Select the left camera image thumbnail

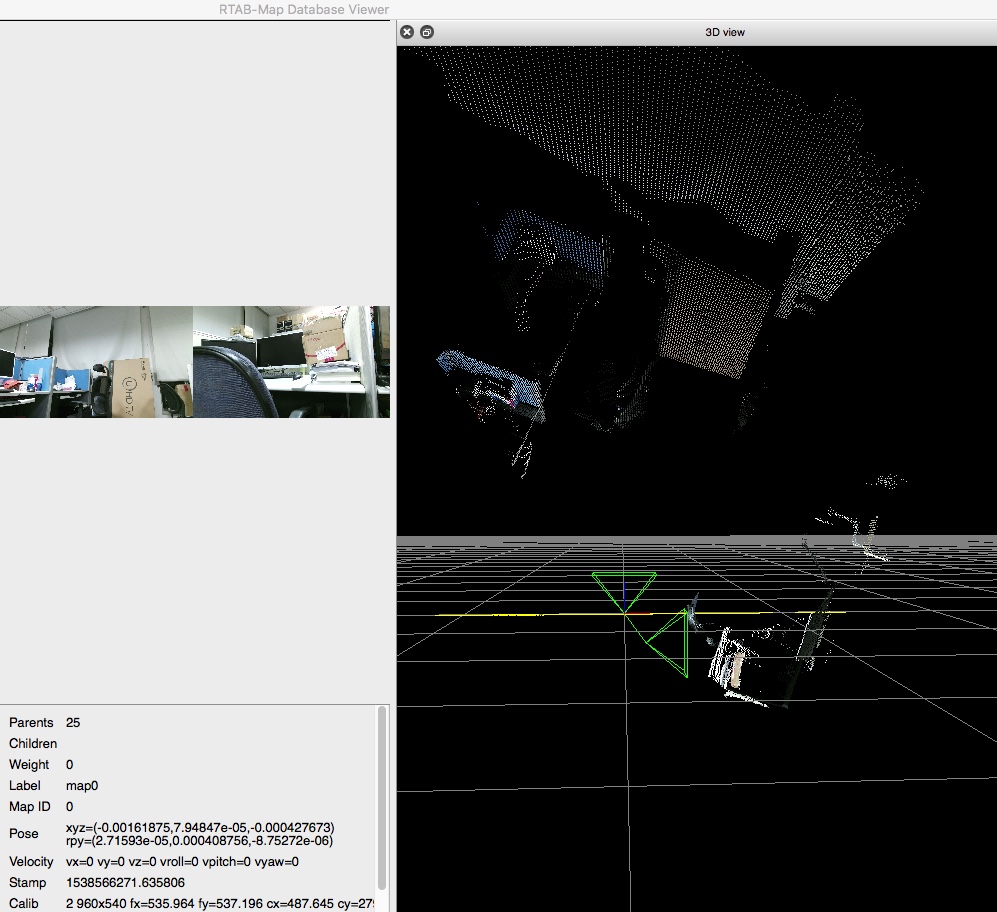[x=96, y=361]
